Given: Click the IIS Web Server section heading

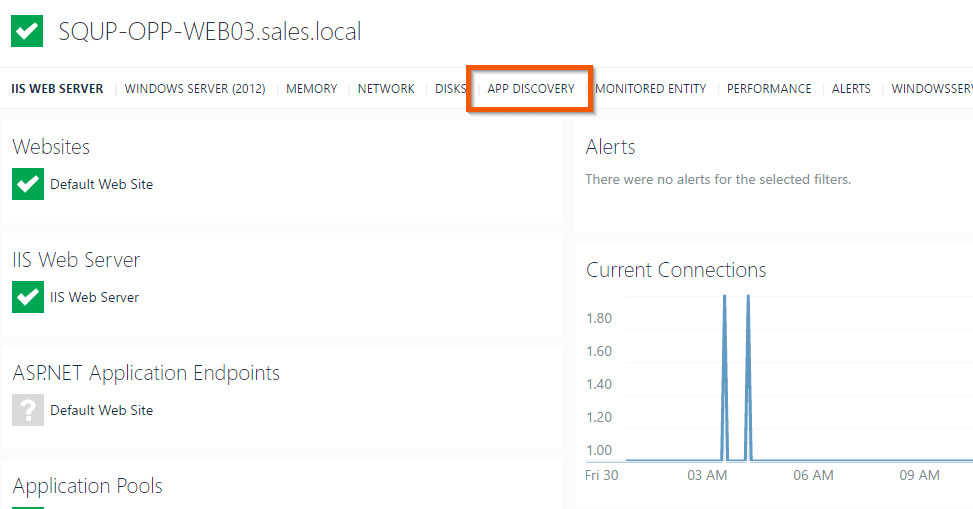Looking at the screenshot, I should point(76,260).
